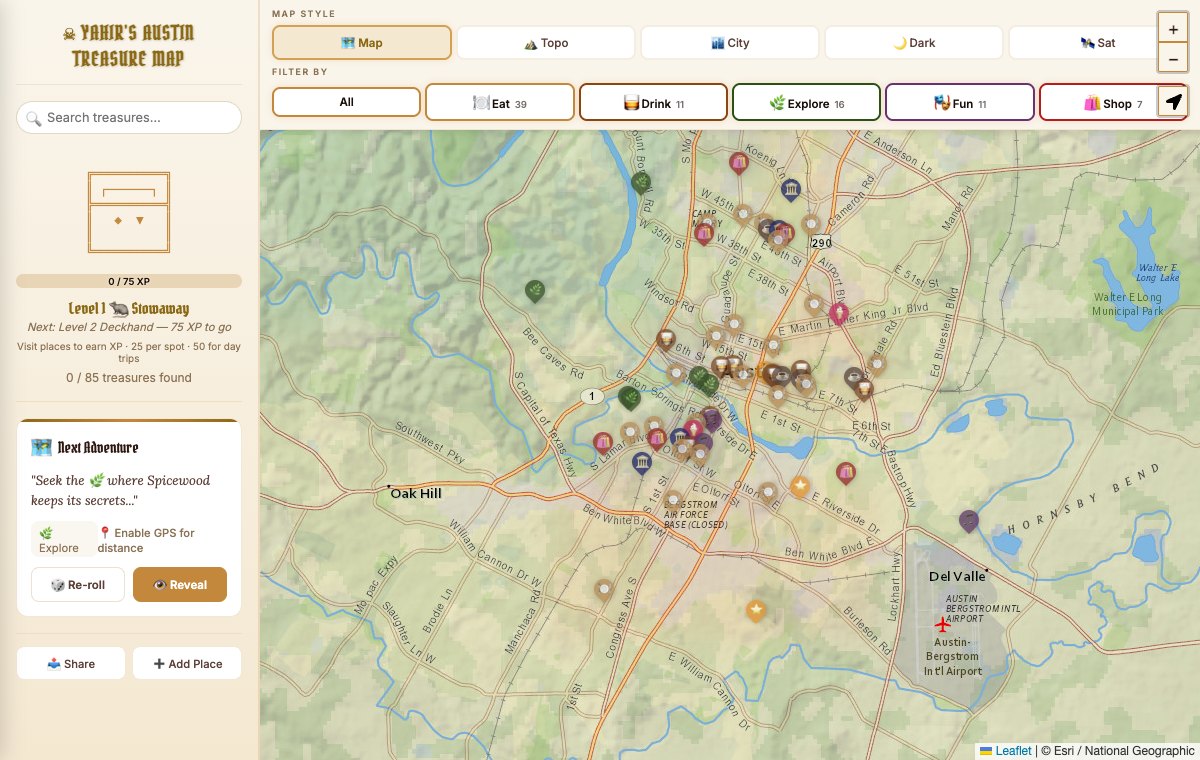Toggle the Explore filter
The height and width of the screenshot is (760, 1200).
(x=806, y=102)
